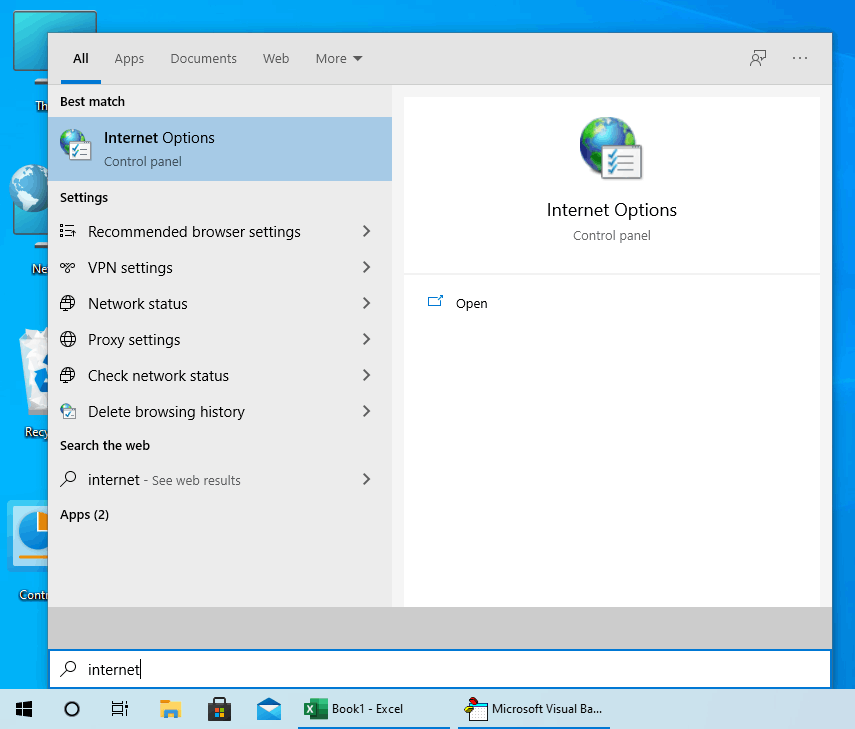
Task: Click the Delete browsing history icon
Action: (68, 411)
